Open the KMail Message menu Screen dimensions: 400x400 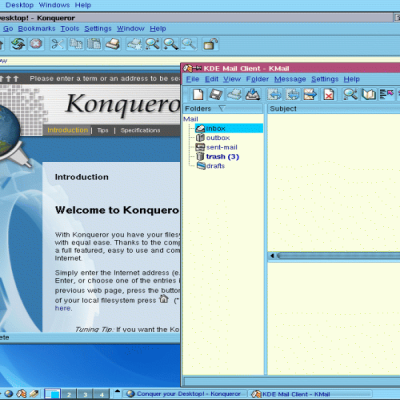[x=290, y=79]
